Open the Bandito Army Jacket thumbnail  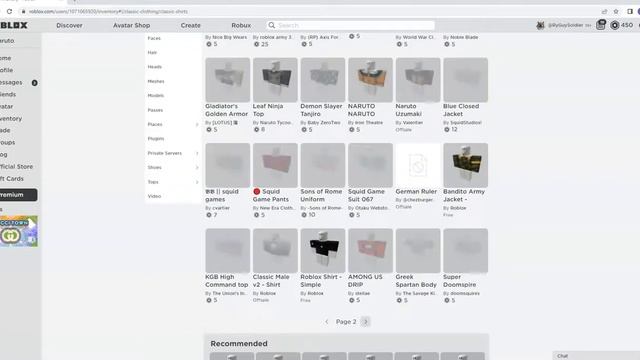pos(465,165)
